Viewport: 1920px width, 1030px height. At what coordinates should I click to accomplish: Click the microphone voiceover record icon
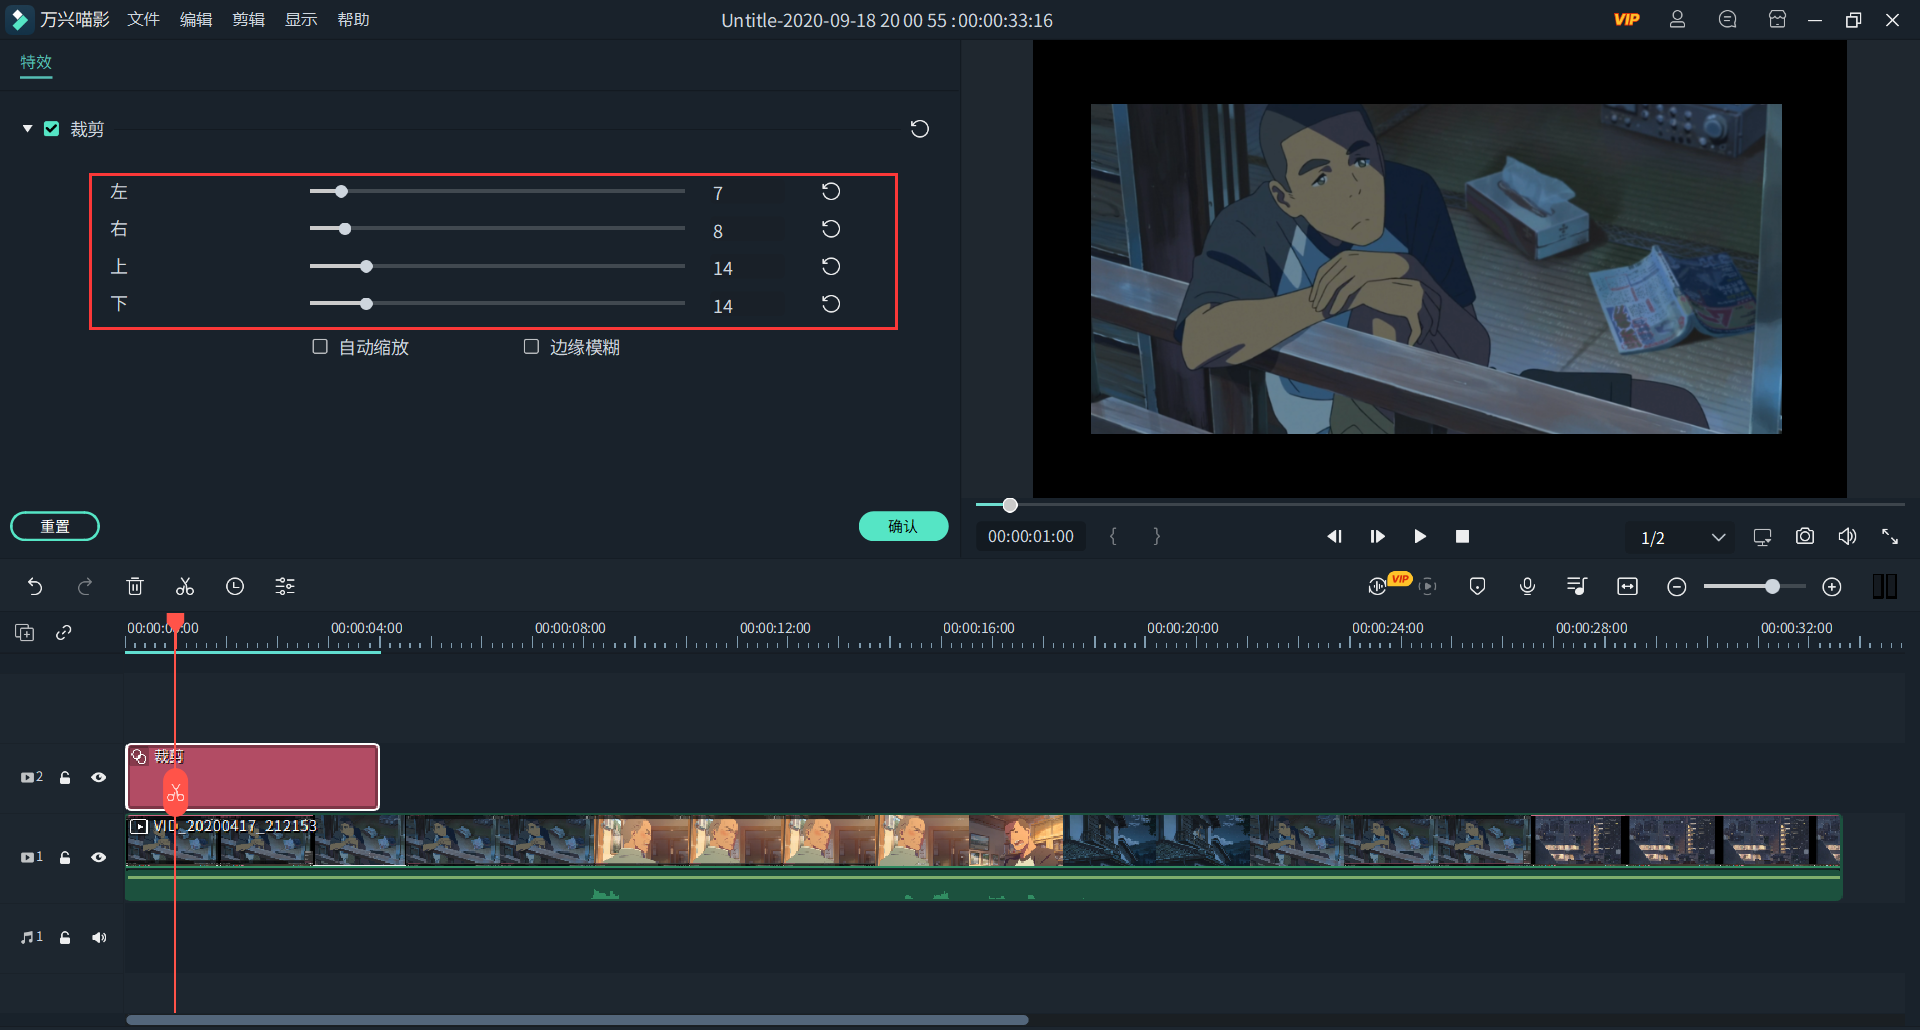pos(1527,587)
